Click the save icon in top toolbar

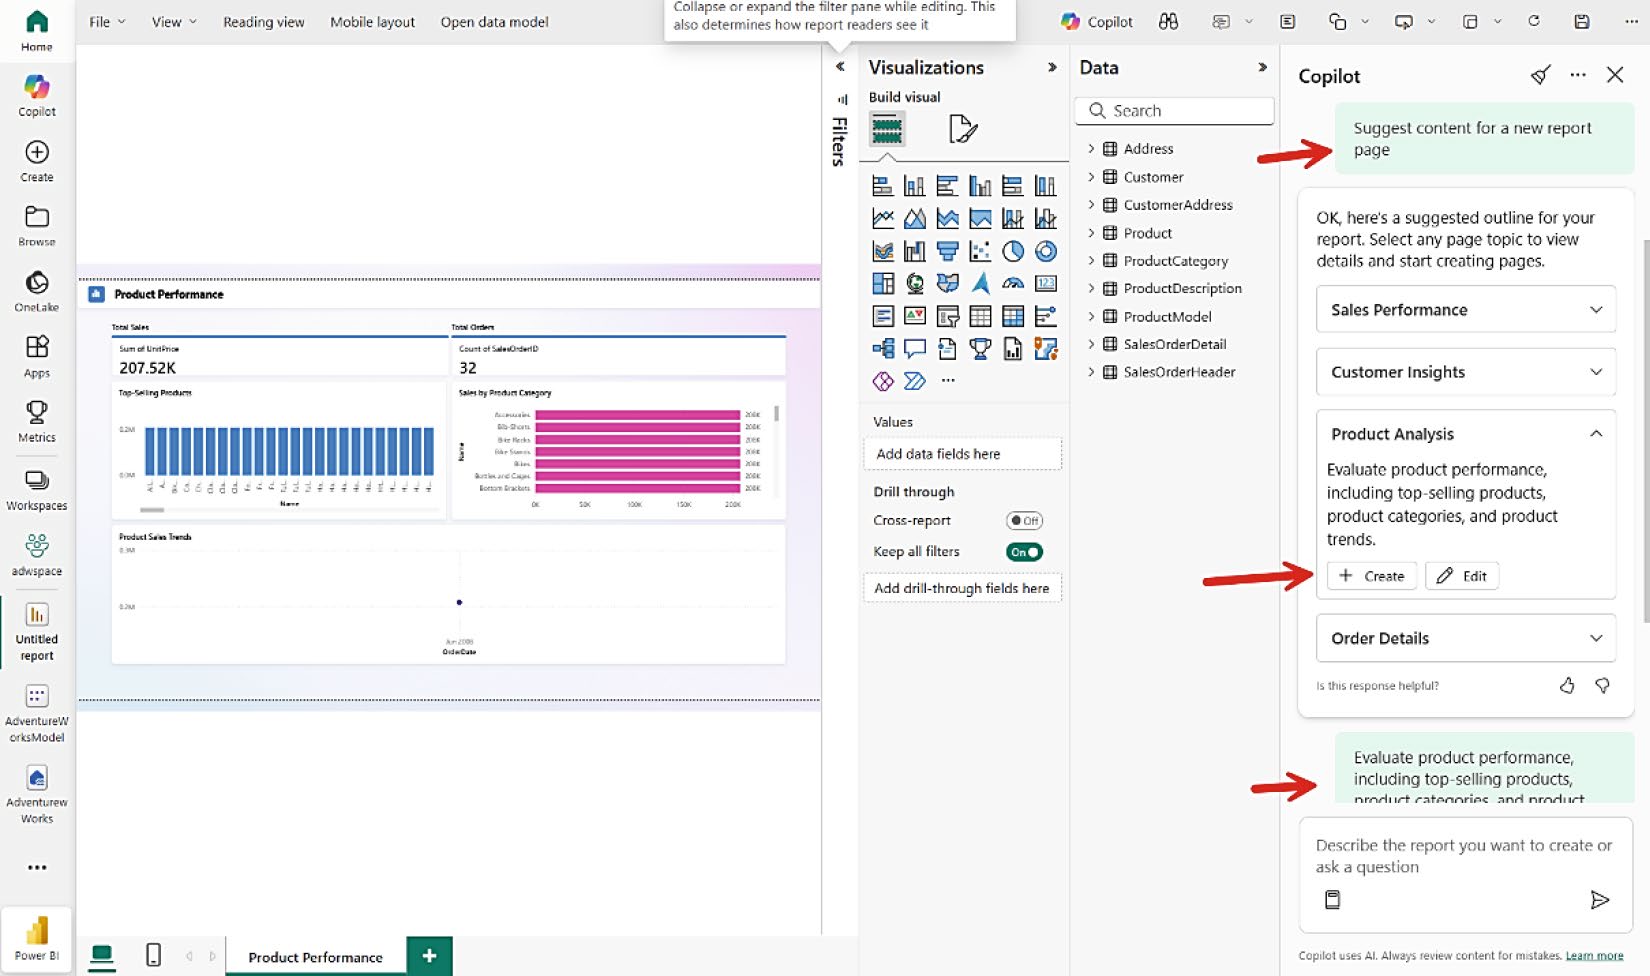coord(1582,21)
